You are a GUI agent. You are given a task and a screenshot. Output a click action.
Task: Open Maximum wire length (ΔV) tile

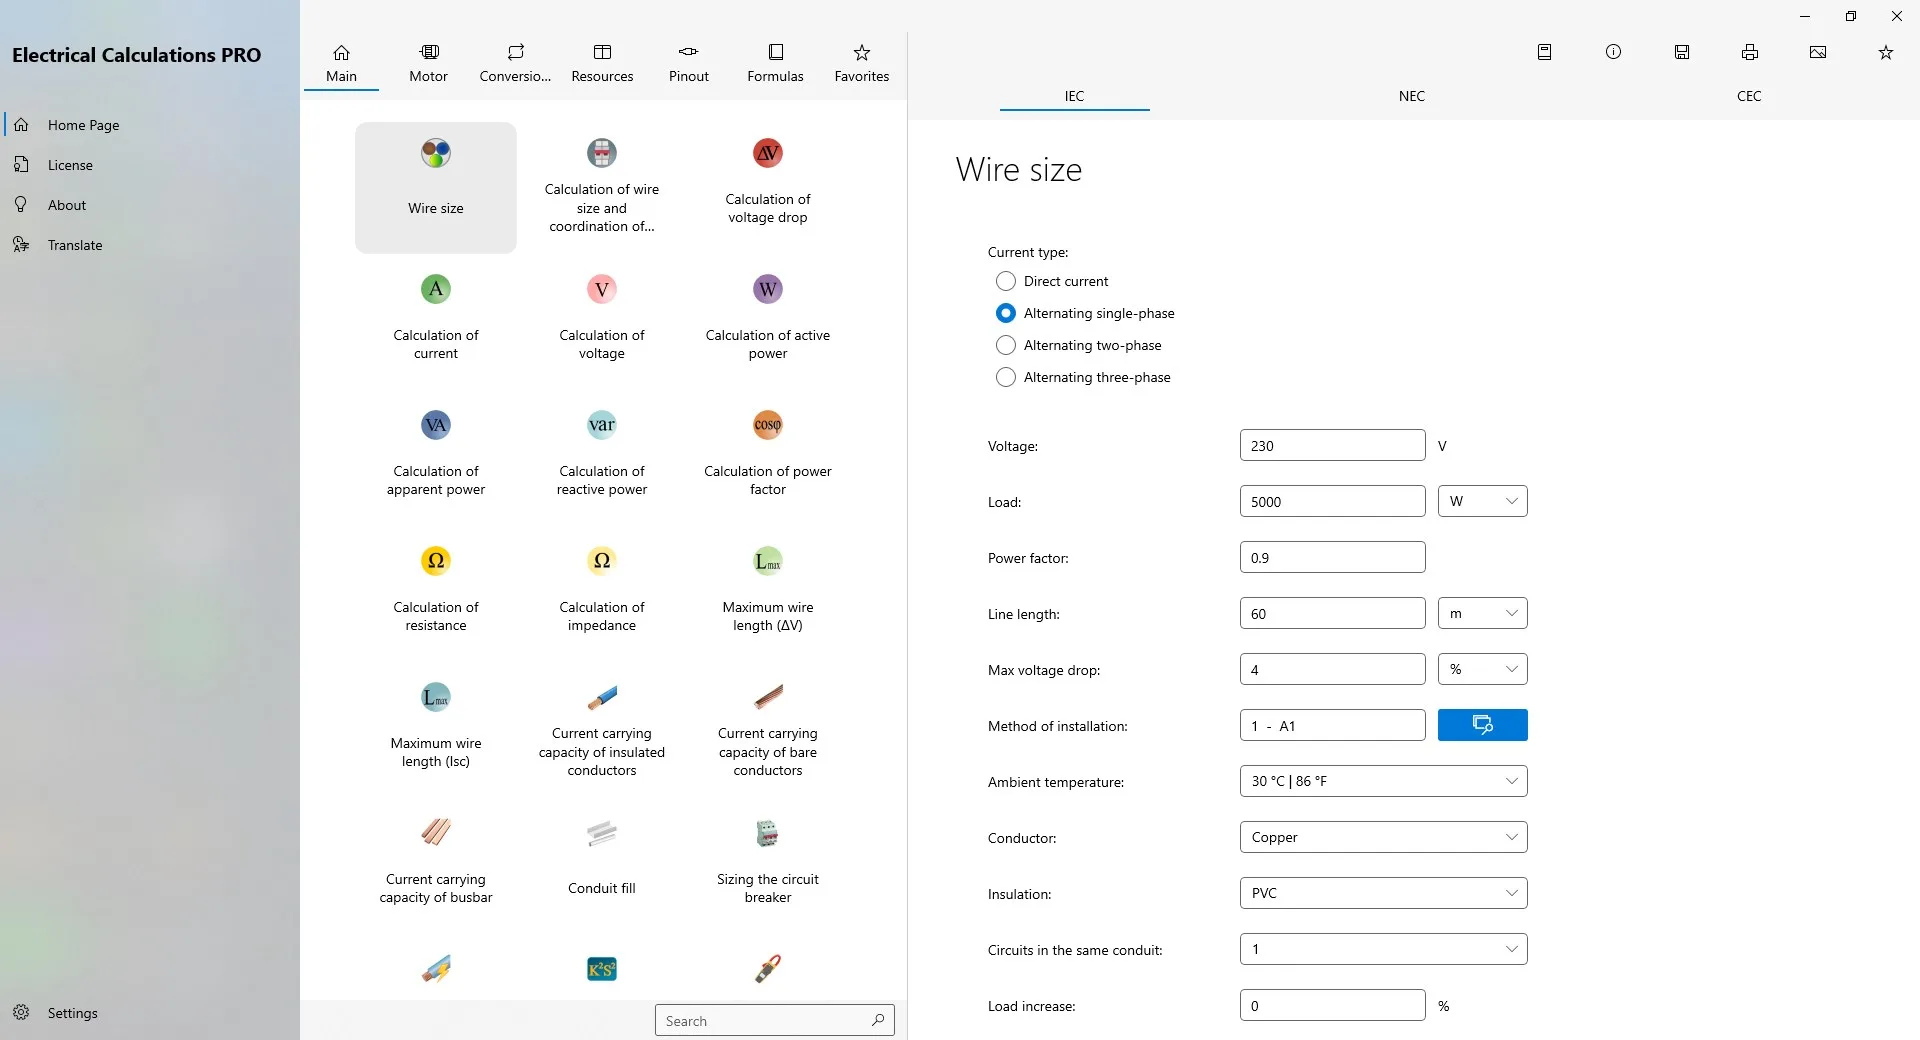768,596
